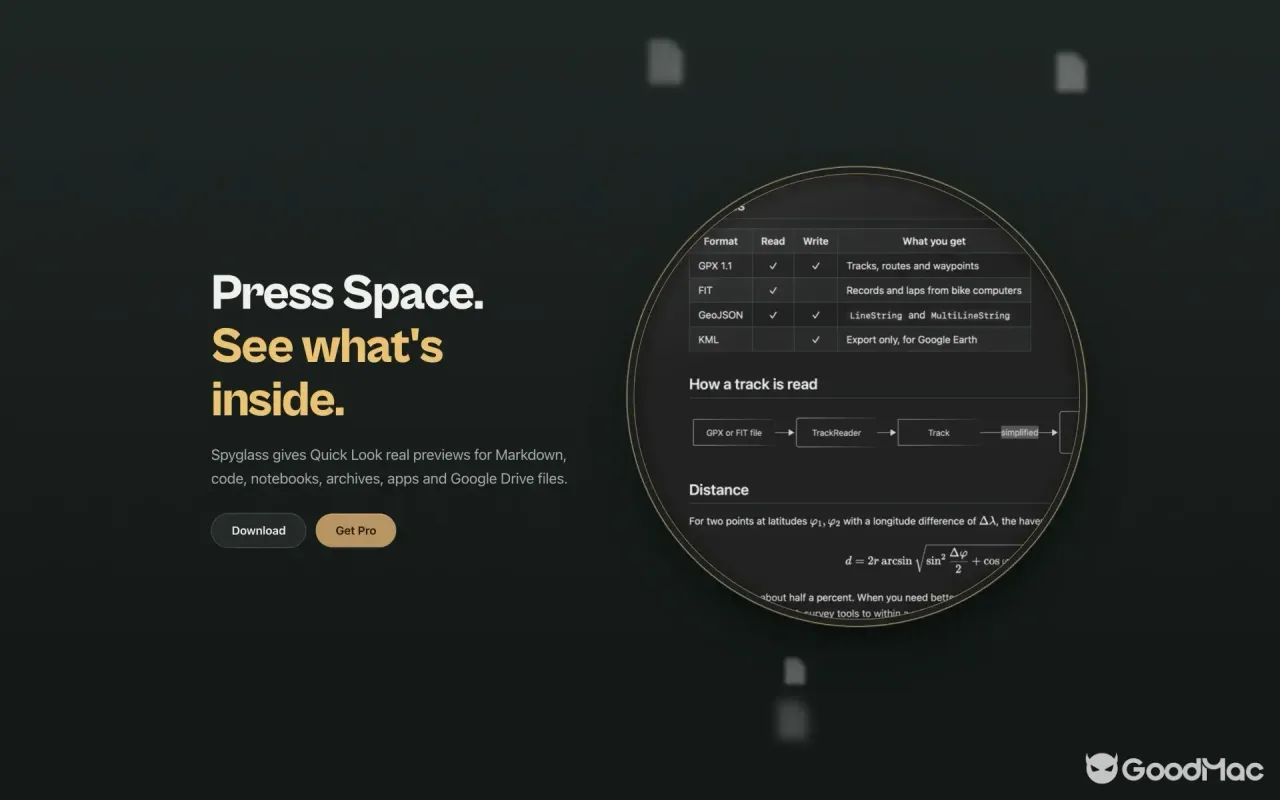This screenshot has height=800, width=1280.
Task: Click the Spyglass description paragraph
Action: click(389, 467)
